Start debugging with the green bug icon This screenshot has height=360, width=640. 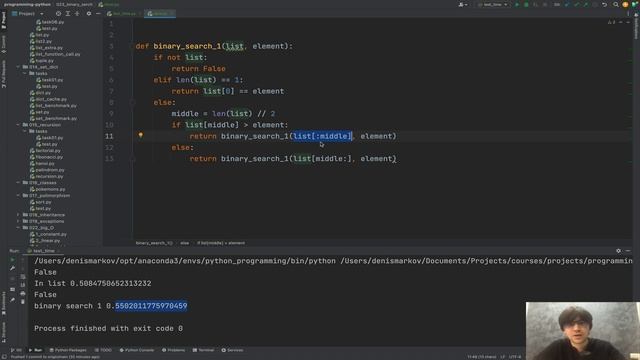[x=526, y=4]
